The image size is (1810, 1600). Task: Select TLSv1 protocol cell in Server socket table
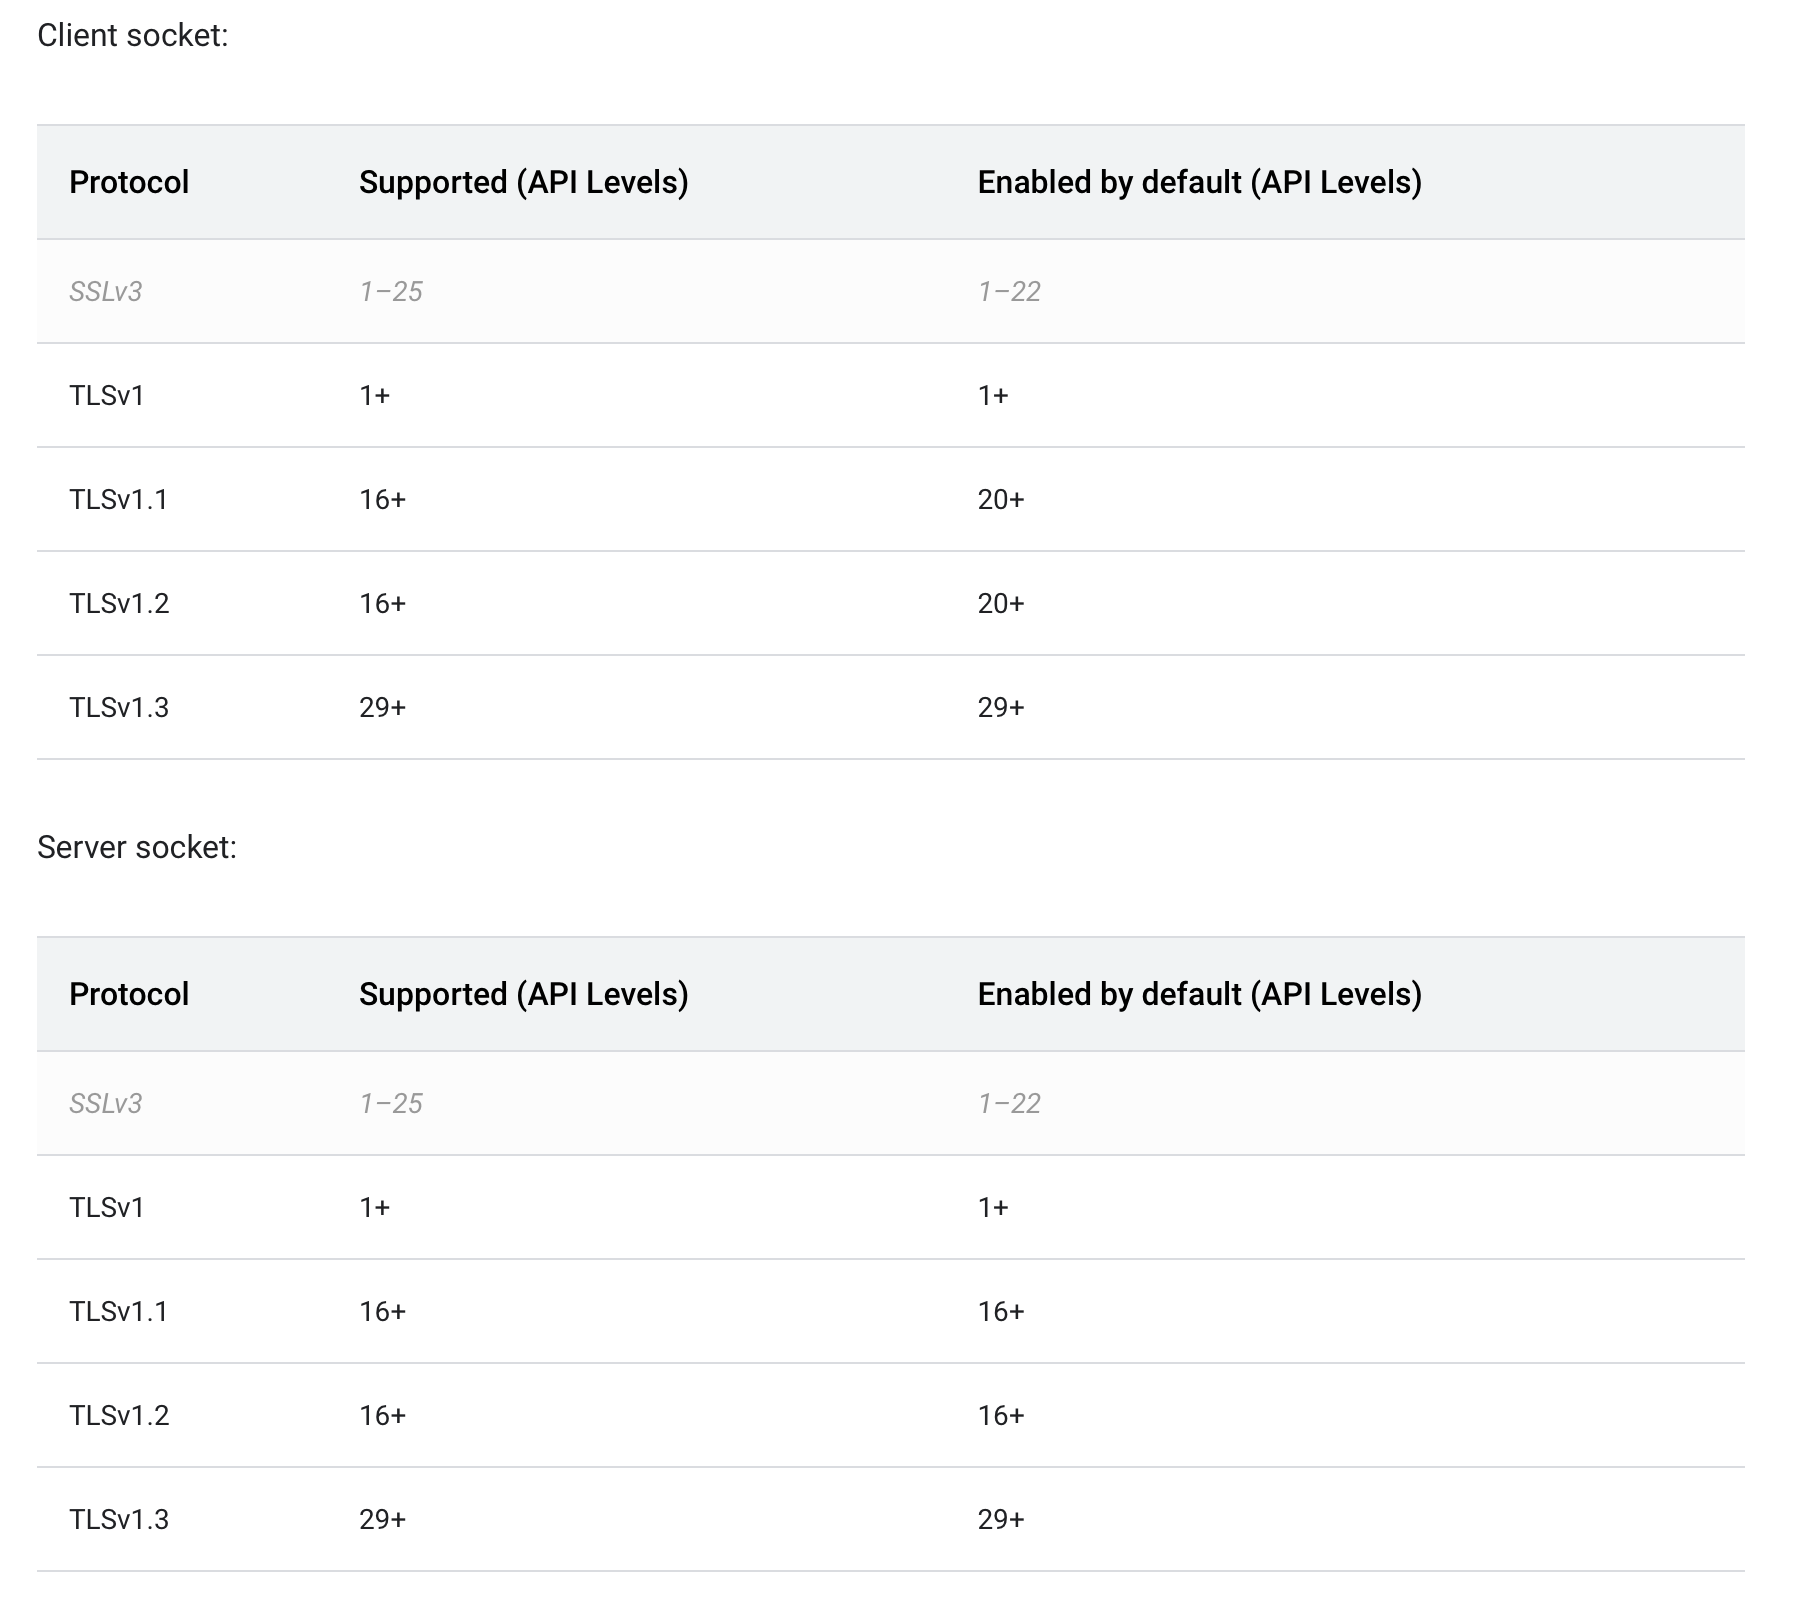pos(107,1208)
